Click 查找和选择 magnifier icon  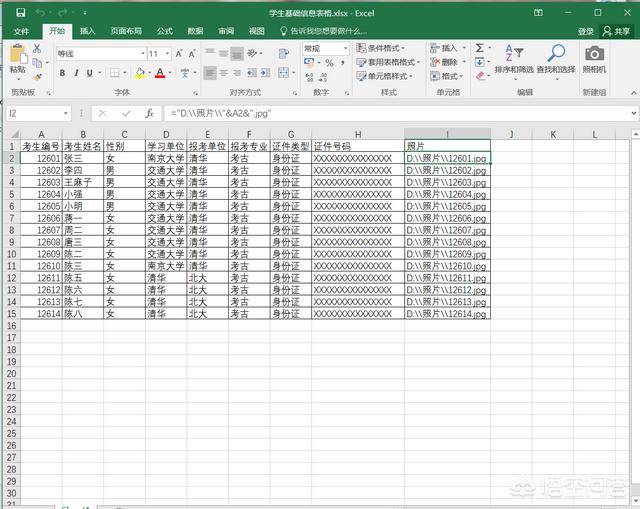[556, 53]
